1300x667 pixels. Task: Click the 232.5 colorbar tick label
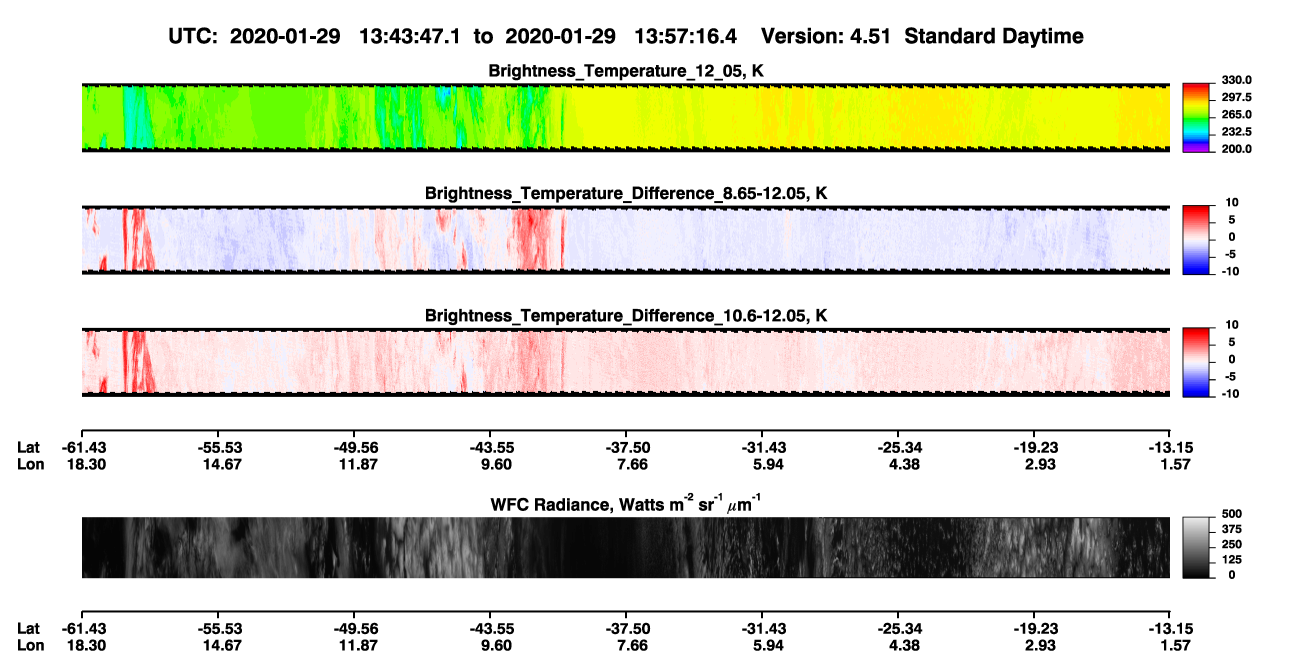[x=1238, y=132]
